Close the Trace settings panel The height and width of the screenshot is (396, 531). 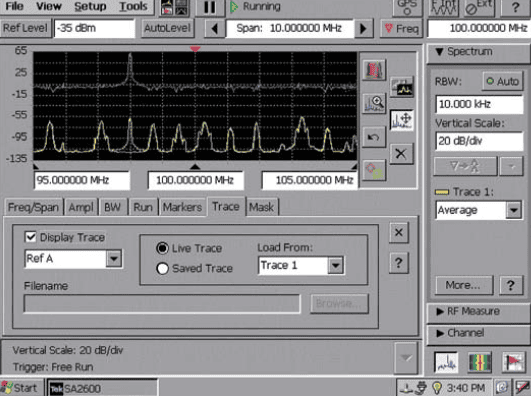[x=399, y=232]
